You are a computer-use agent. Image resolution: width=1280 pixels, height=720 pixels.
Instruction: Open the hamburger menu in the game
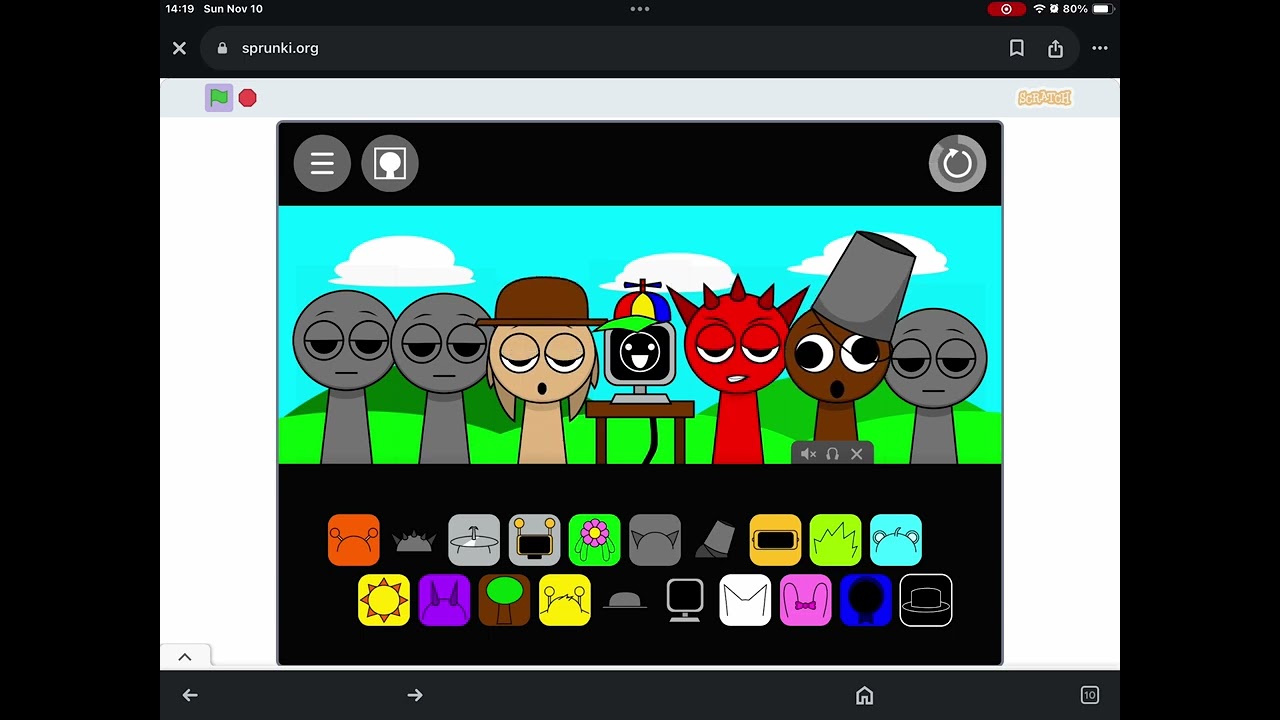tap(322, 163)
